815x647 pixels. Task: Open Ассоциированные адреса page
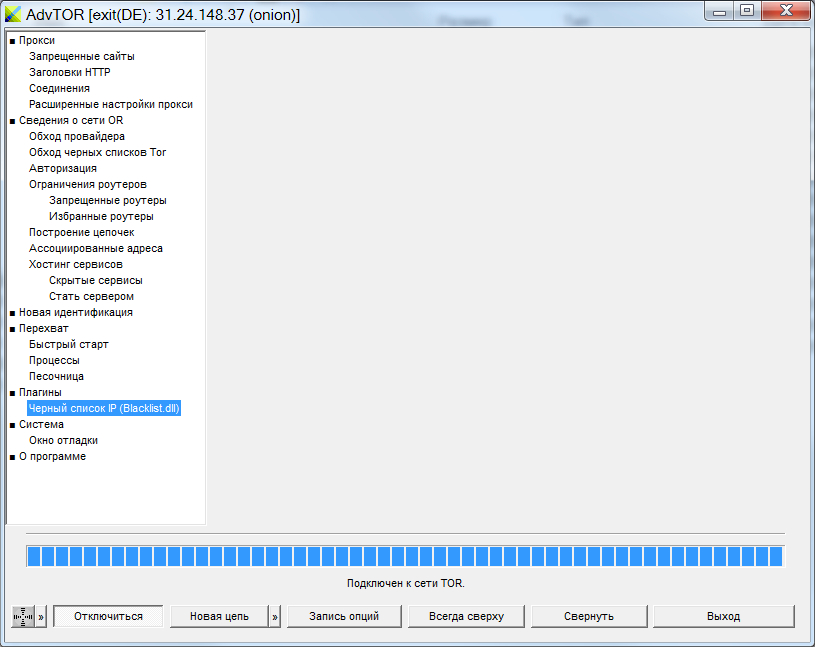pyautogui.click(x=96, y=248)
